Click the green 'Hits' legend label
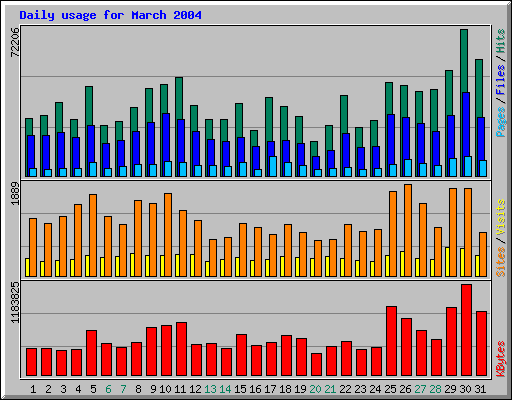This screenshot has width=512, height=400. (x=501, y=41)
